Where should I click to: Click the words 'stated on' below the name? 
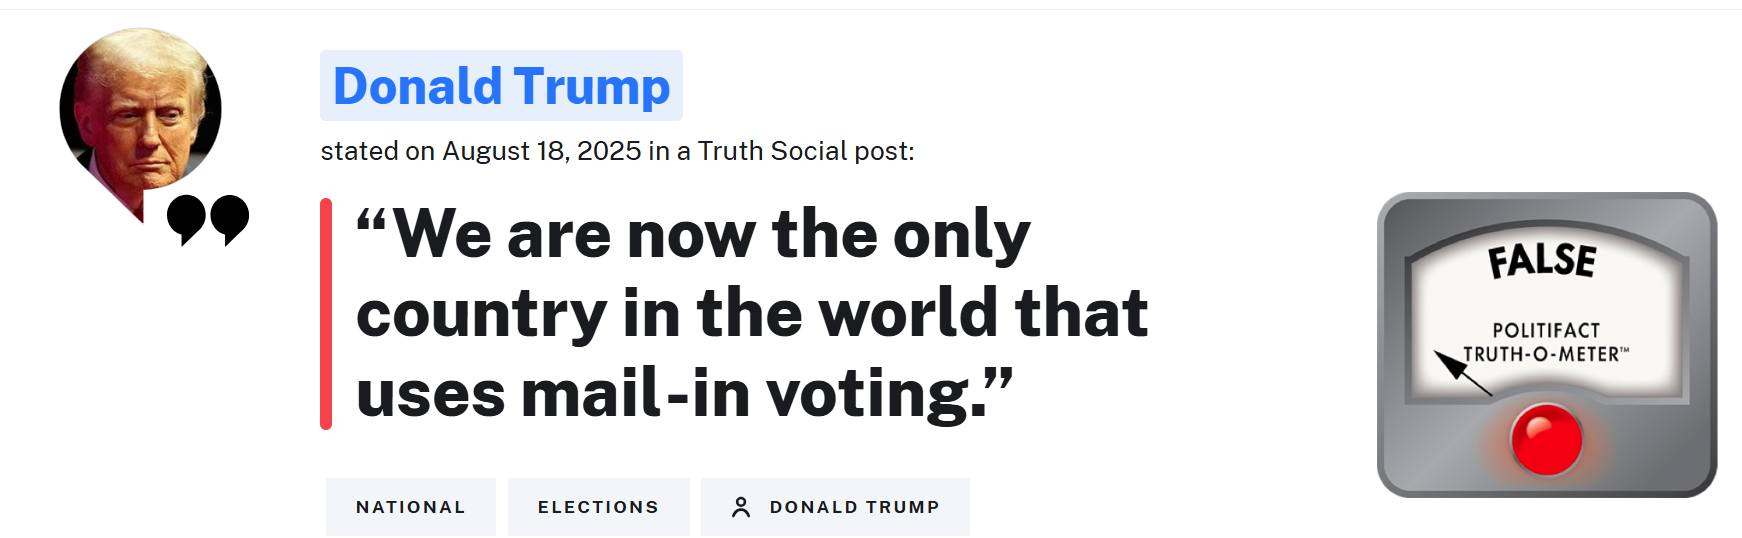point(376,151)
